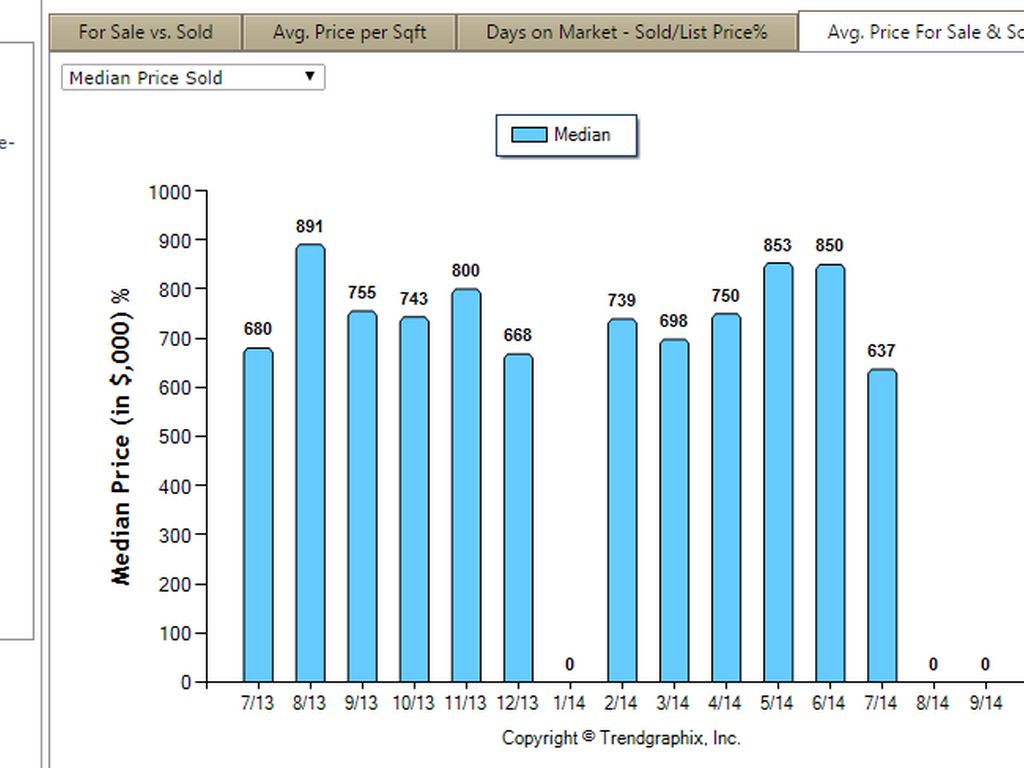Click the 5/14 bar showing 853
This screenshot has height=768, width=1024.
pos(778,472)
